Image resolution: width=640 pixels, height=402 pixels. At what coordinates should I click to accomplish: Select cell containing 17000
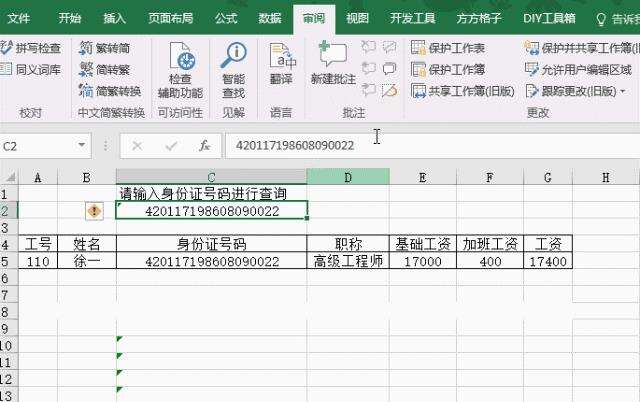[423, 261]
